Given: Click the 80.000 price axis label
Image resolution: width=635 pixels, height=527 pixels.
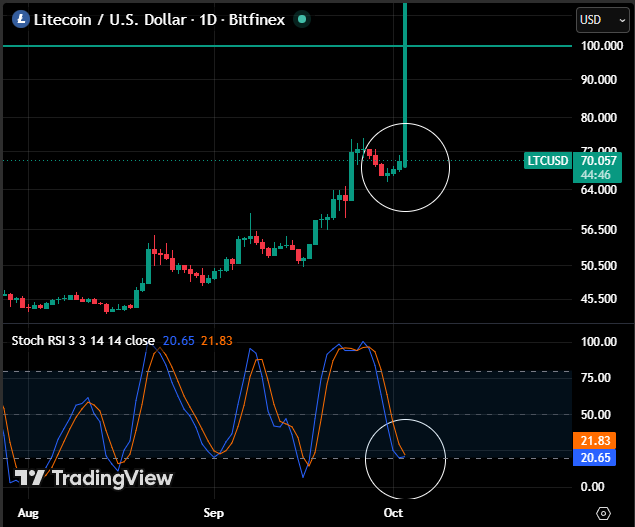Looking at the screenshot, I should click(599, 117).
